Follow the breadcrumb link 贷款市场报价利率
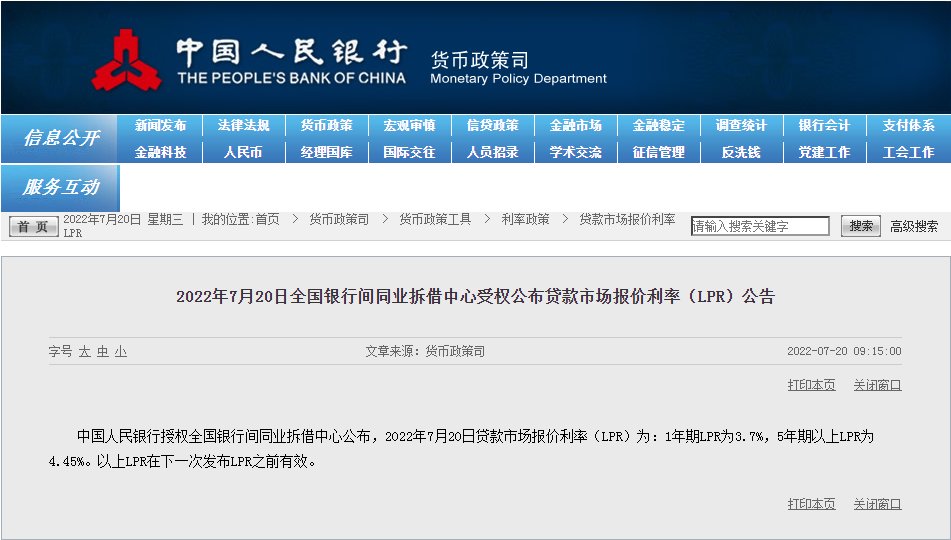 click(627, 220)
